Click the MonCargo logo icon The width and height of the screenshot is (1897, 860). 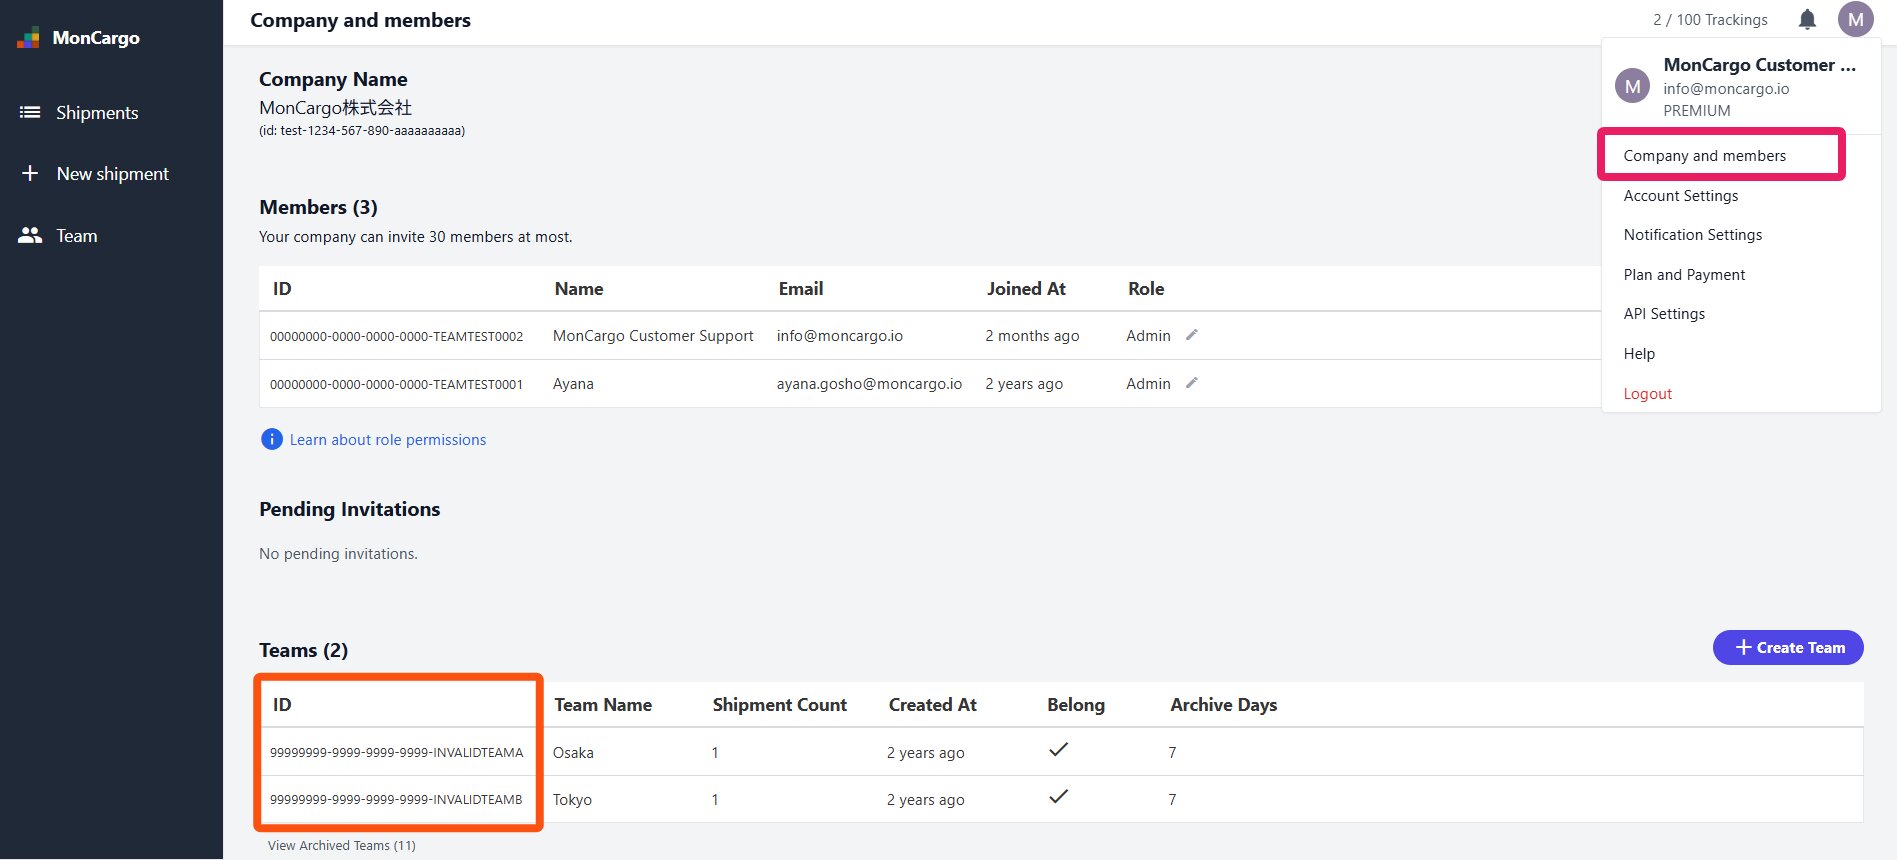28,38
